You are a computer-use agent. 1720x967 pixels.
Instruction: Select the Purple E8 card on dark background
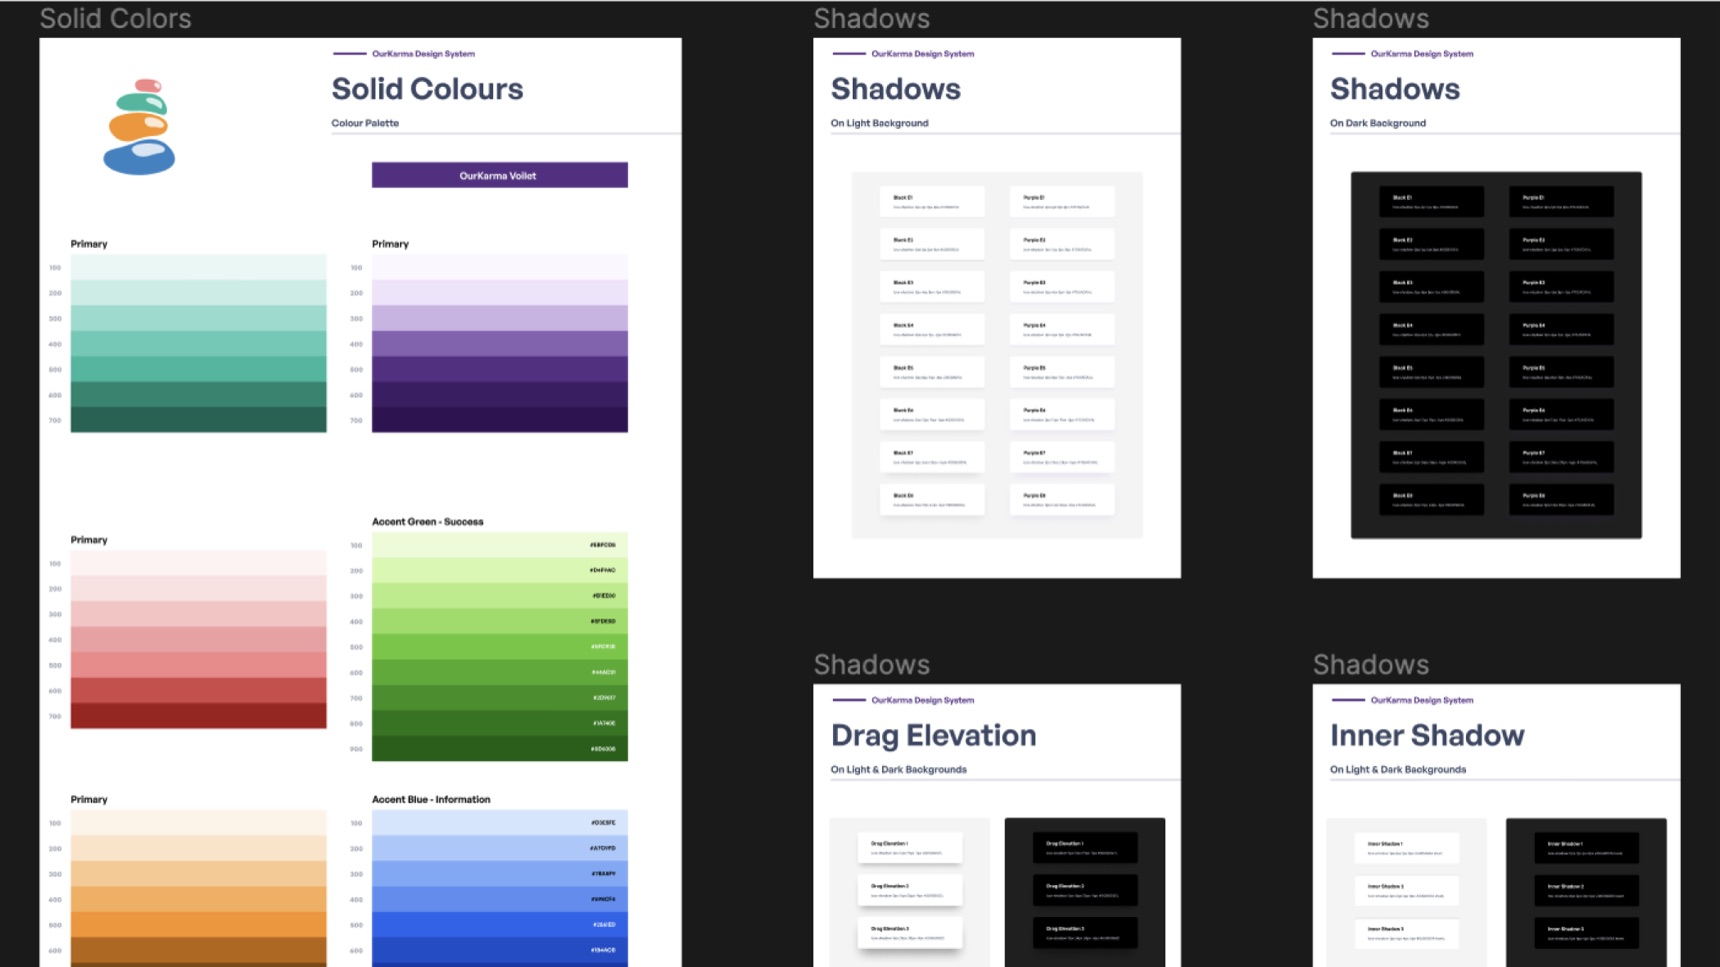[x=1561, y=500]
